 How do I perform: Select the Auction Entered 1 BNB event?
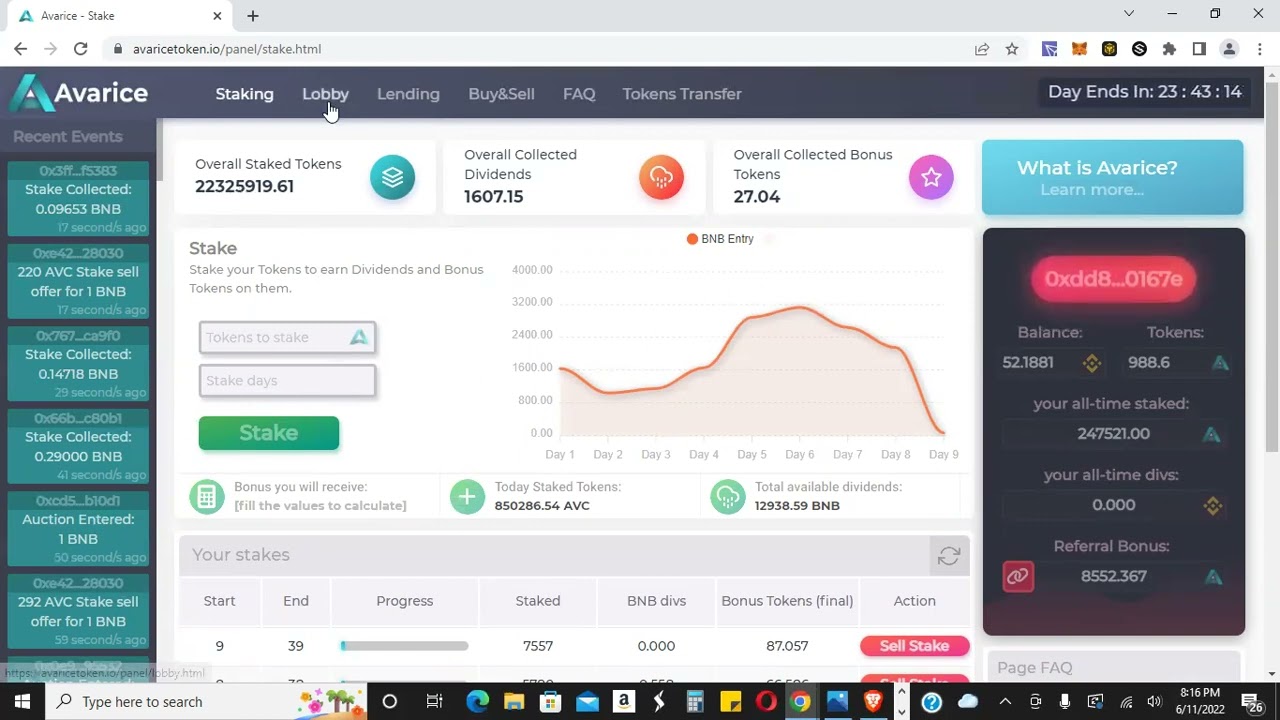(78, 529)
